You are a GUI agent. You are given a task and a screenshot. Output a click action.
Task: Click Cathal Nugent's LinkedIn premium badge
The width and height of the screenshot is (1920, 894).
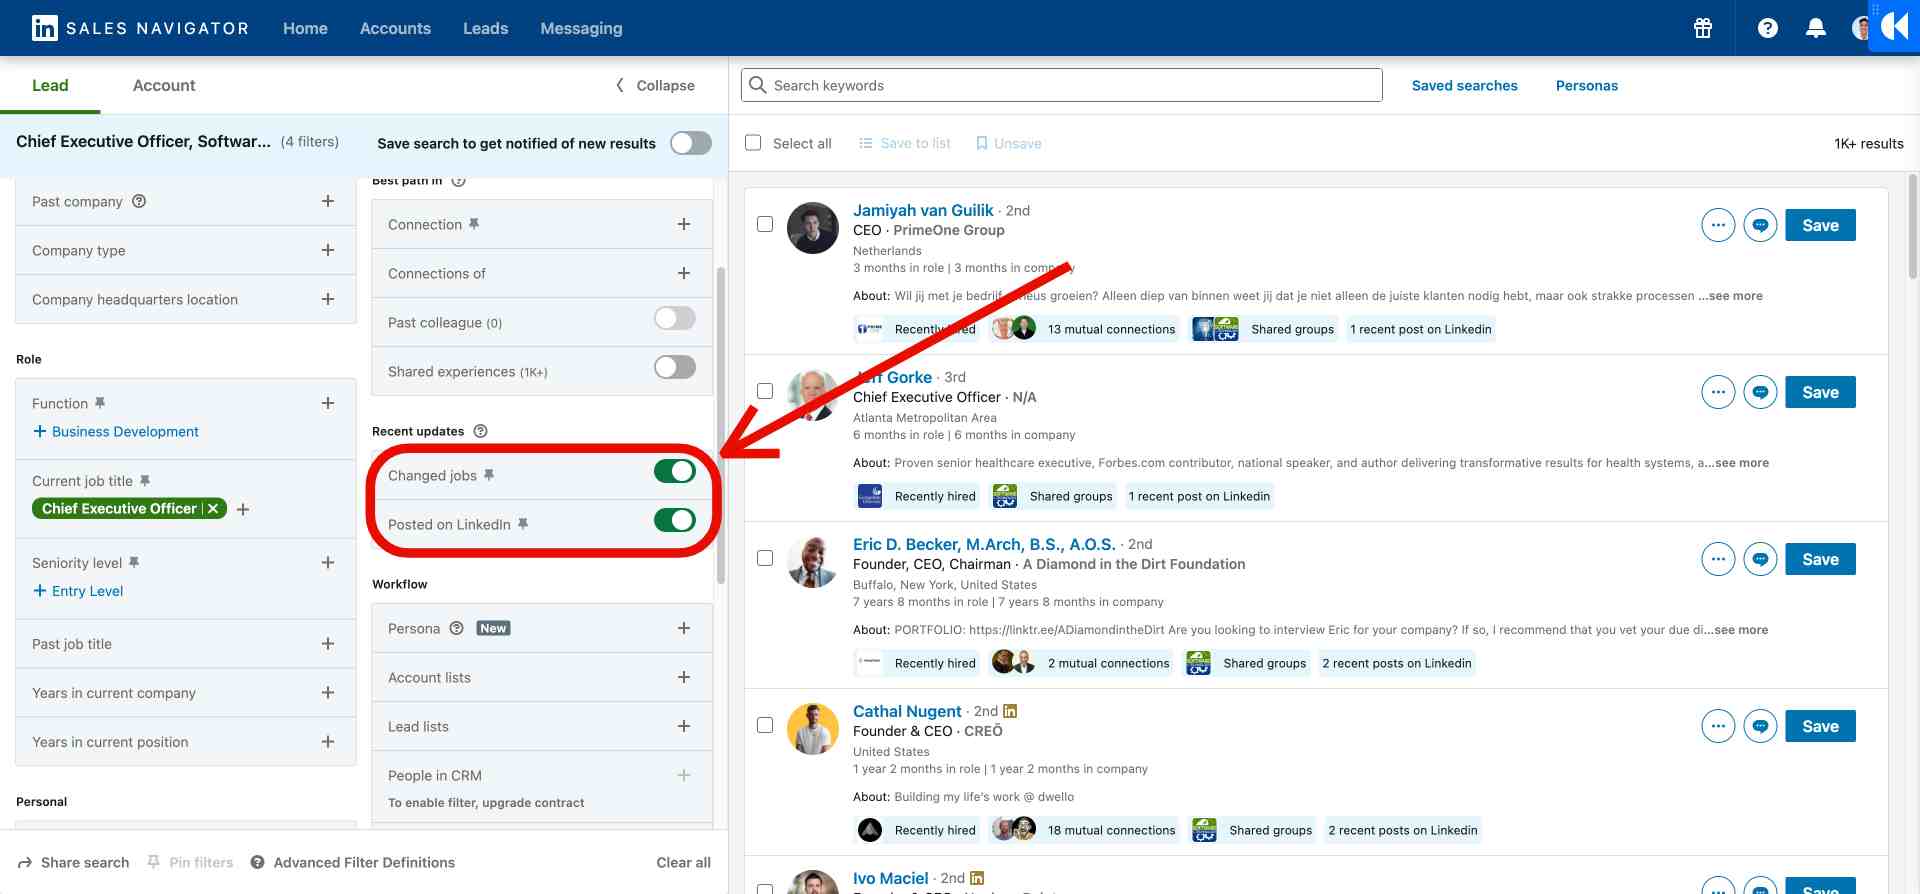[x=1010, y=711]
